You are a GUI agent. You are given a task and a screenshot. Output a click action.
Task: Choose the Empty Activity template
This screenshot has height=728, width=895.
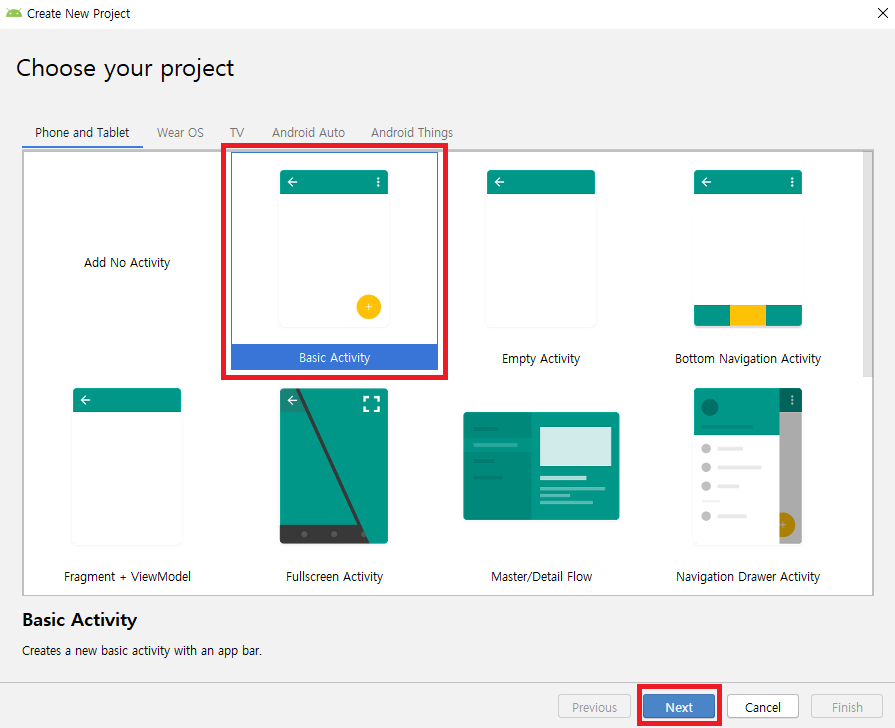click(x=541, y=248)
